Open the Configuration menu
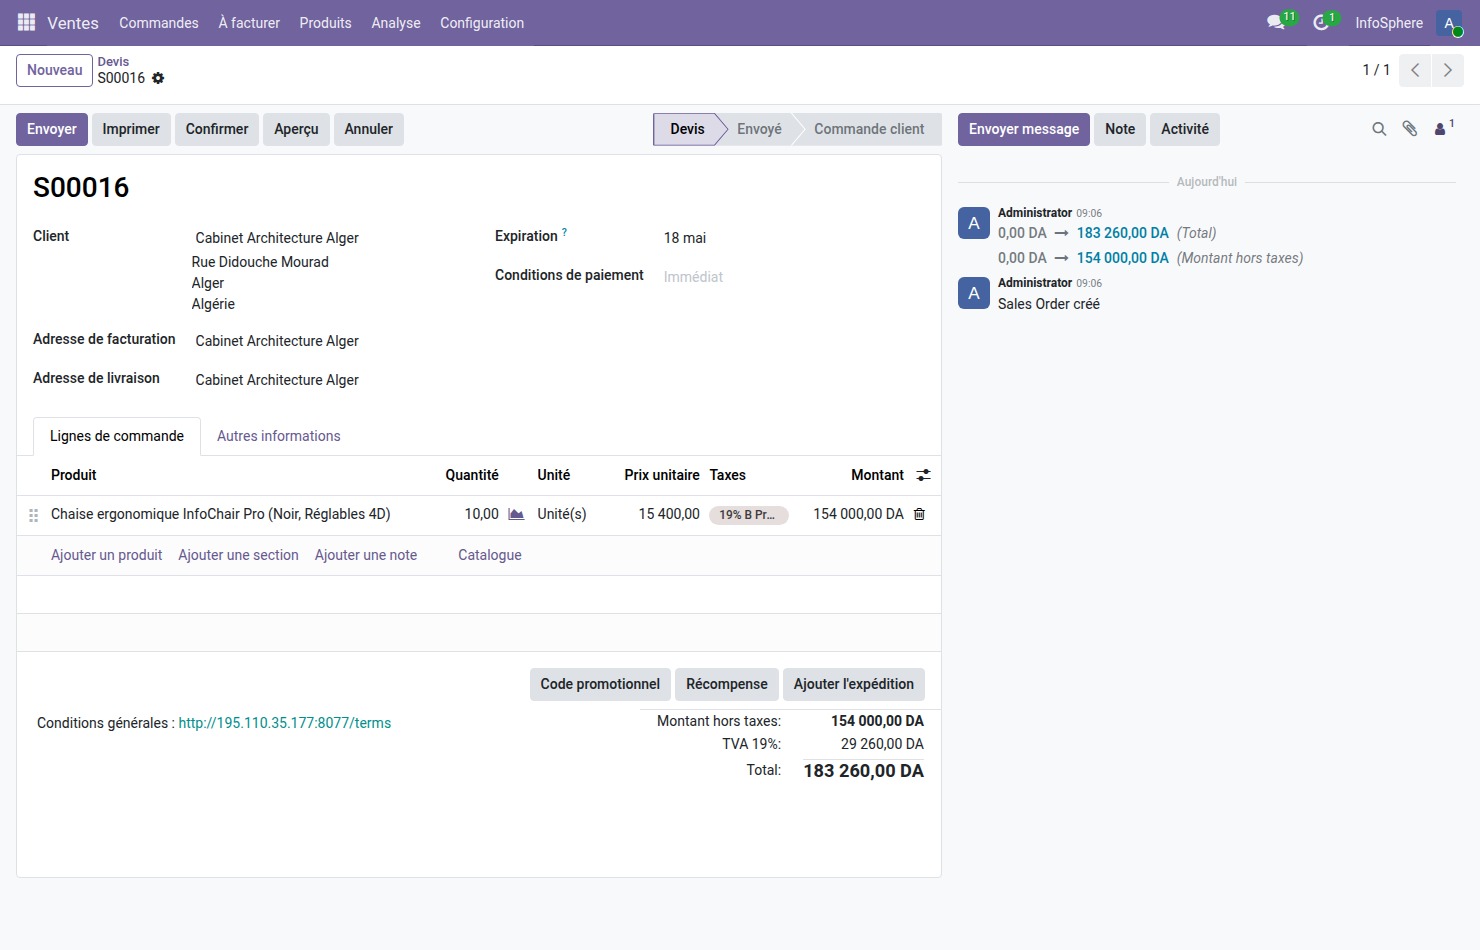 pyautogui.click(x=481, y=23)
